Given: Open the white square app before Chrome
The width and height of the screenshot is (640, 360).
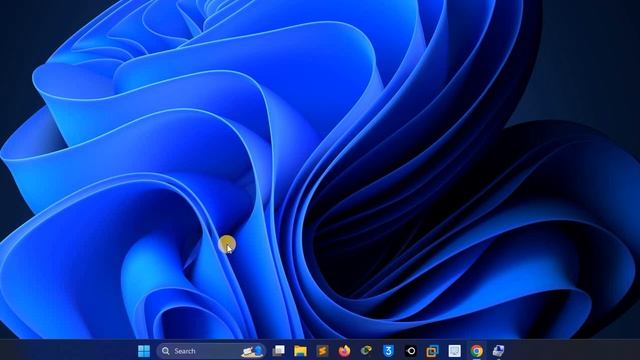Looking at the screenshot, I should click(x=455, y=351).
